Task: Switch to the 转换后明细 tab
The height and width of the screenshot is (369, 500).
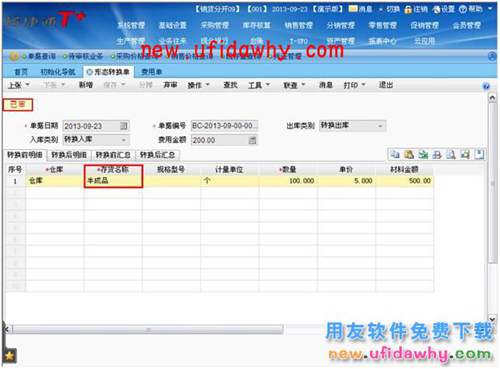Action: point(69,155)
